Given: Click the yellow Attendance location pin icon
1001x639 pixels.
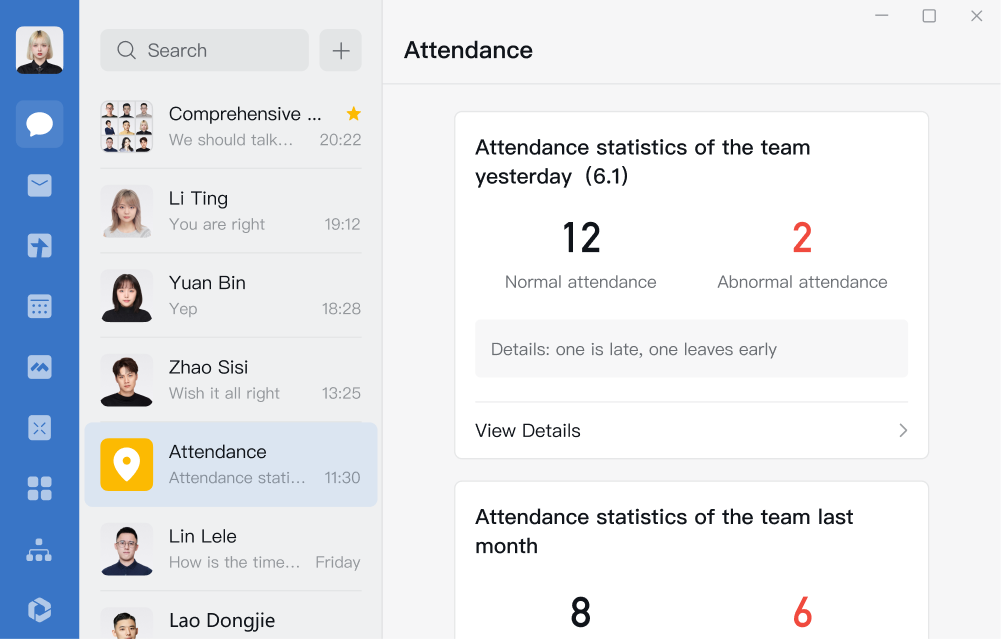Looking at the screenshot, I should (127, 464).
